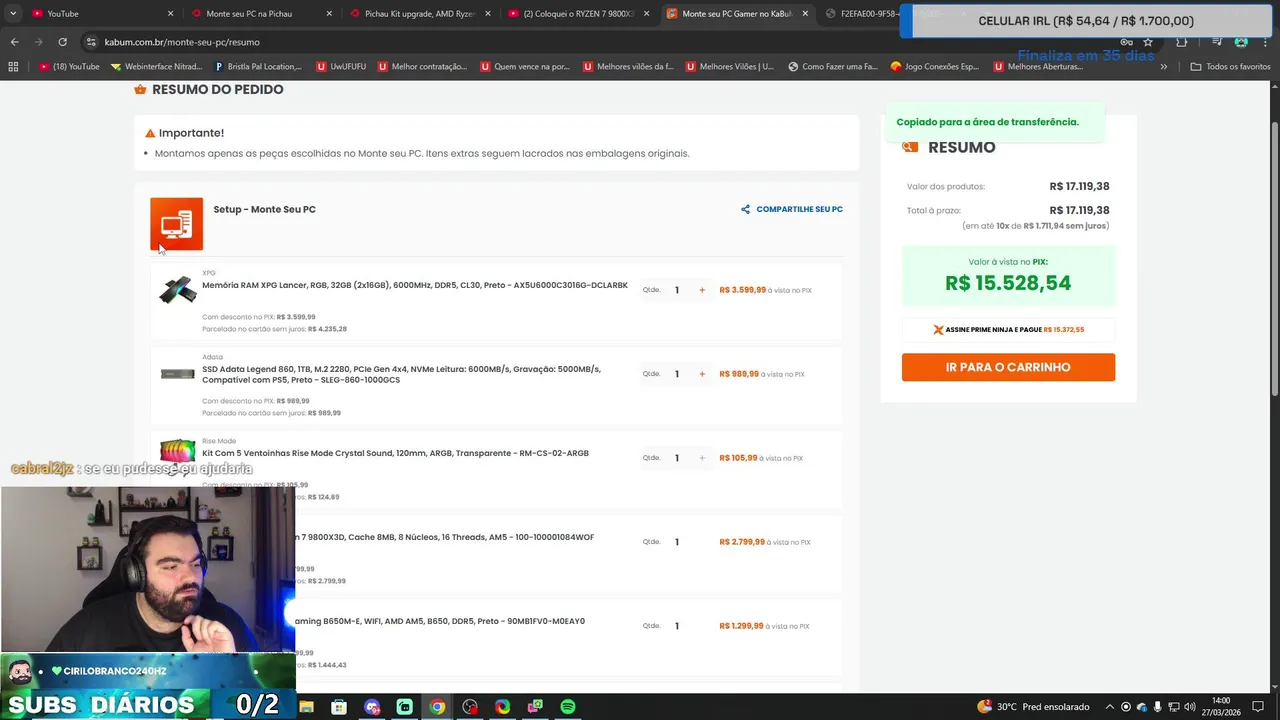Open the Melhores Aberturas bookmark

click(1039, 67)
